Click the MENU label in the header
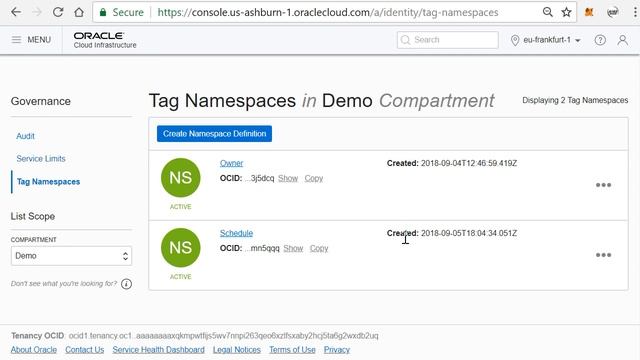Viewport: 640px width, 360px height. 39,40
